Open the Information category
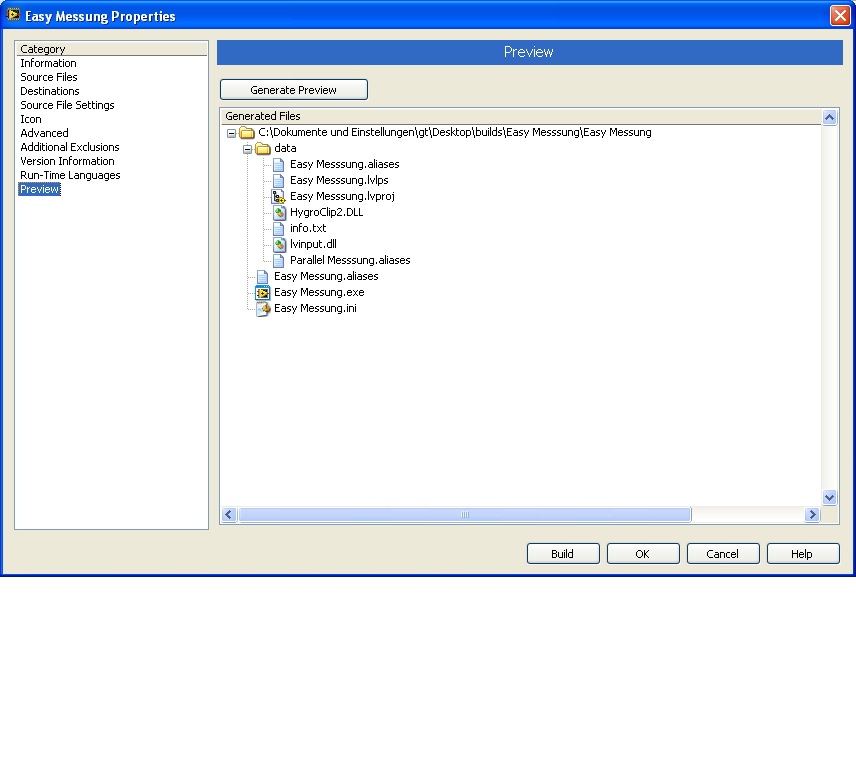Screen dimensions: 856x757 pyautogui.click(x=48, y=63)
